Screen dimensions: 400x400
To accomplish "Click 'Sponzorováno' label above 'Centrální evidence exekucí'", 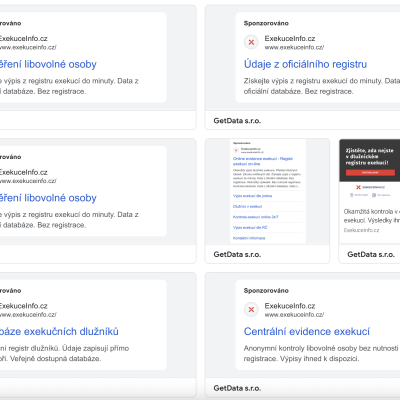I will point(266,291).
